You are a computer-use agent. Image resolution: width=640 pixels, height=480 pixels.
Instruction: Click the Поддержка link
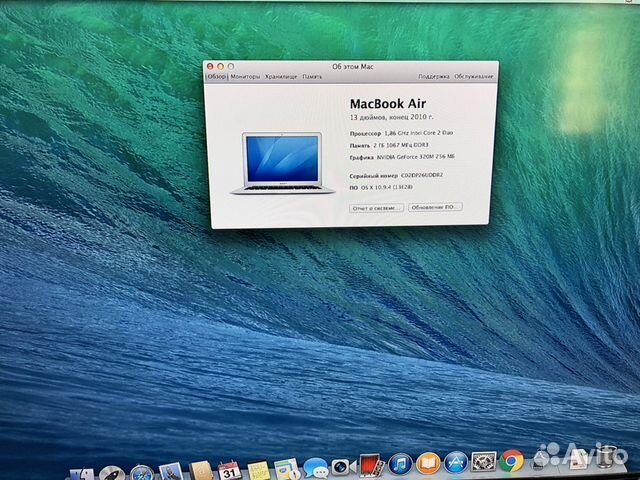point(433,76)
